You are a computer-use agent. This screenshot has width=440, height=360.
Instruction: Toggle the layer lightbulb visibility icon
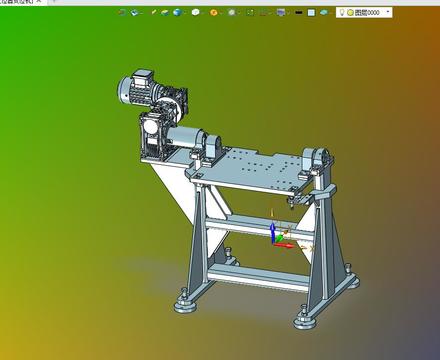pyautogui.click(x=342, y=12)
